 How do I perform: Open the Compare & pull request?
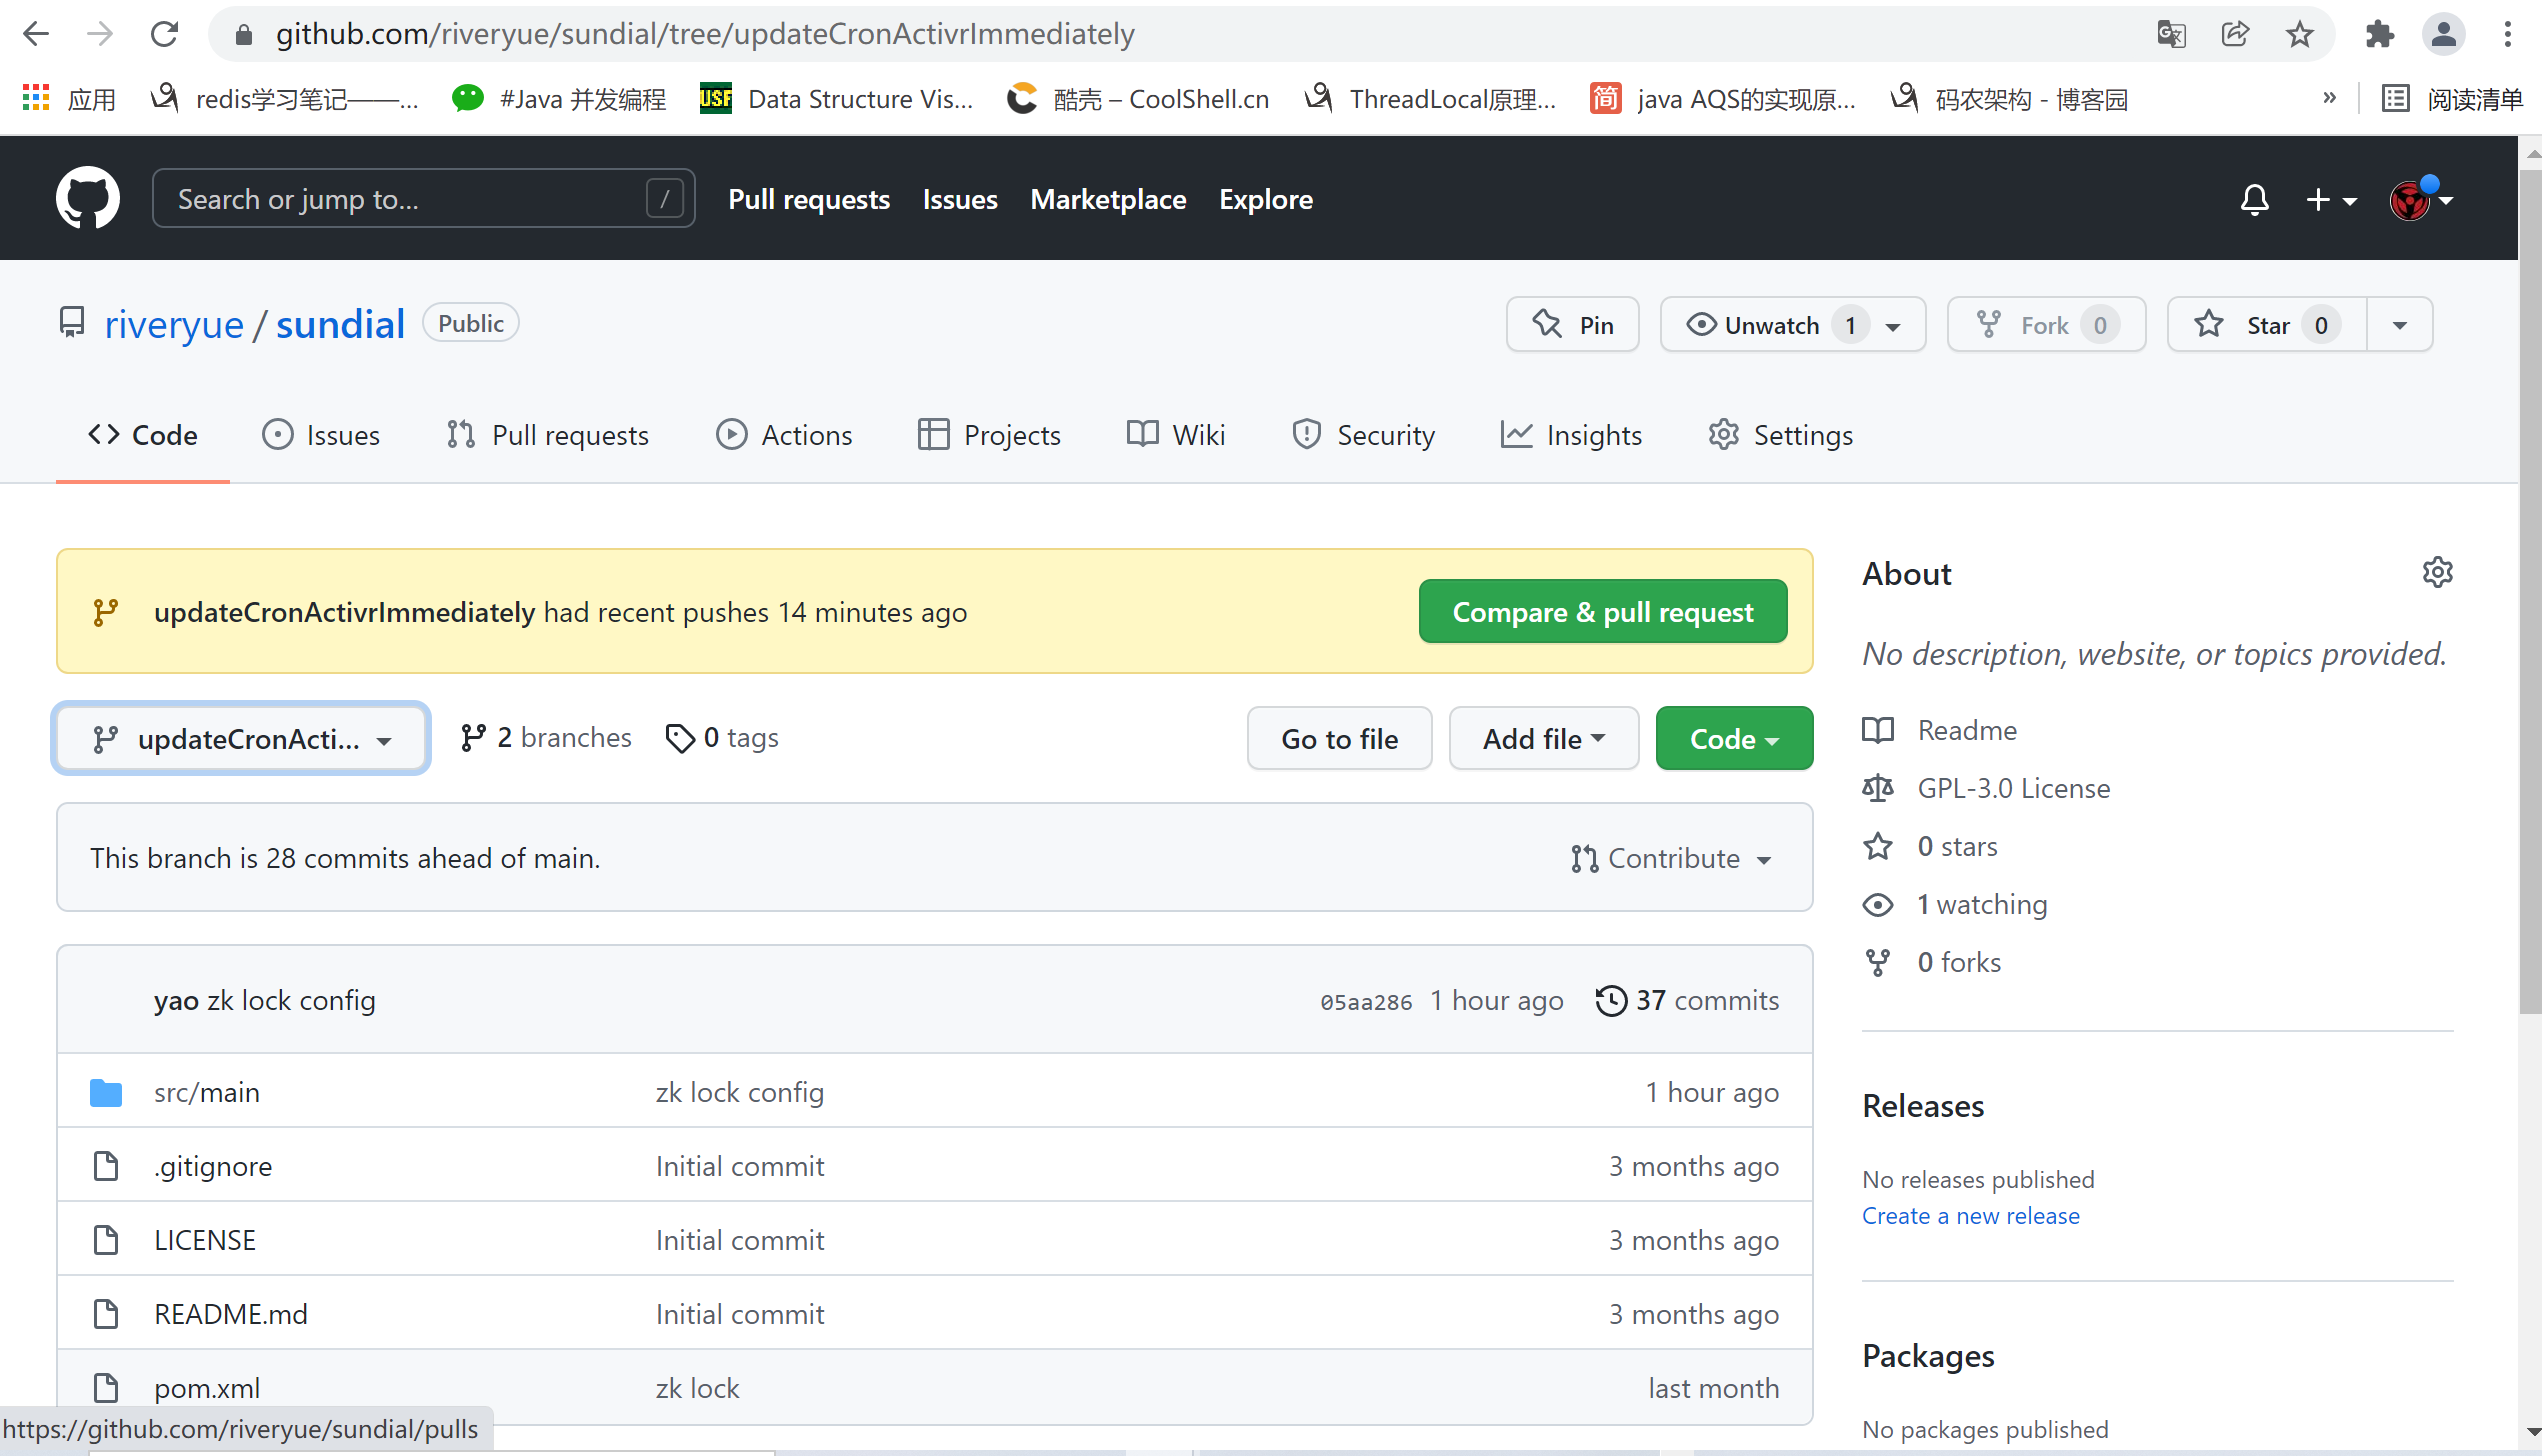(x=1603, y=611)
